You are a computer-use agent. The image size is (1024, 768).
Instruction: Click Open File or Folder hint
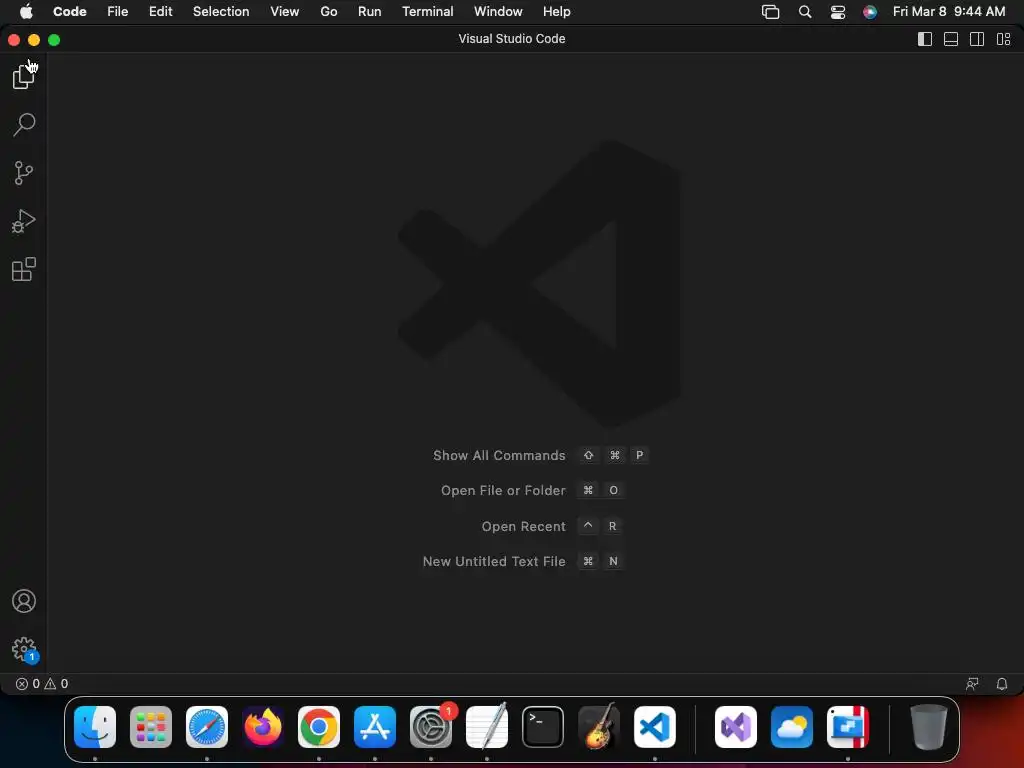coord(532,490)
